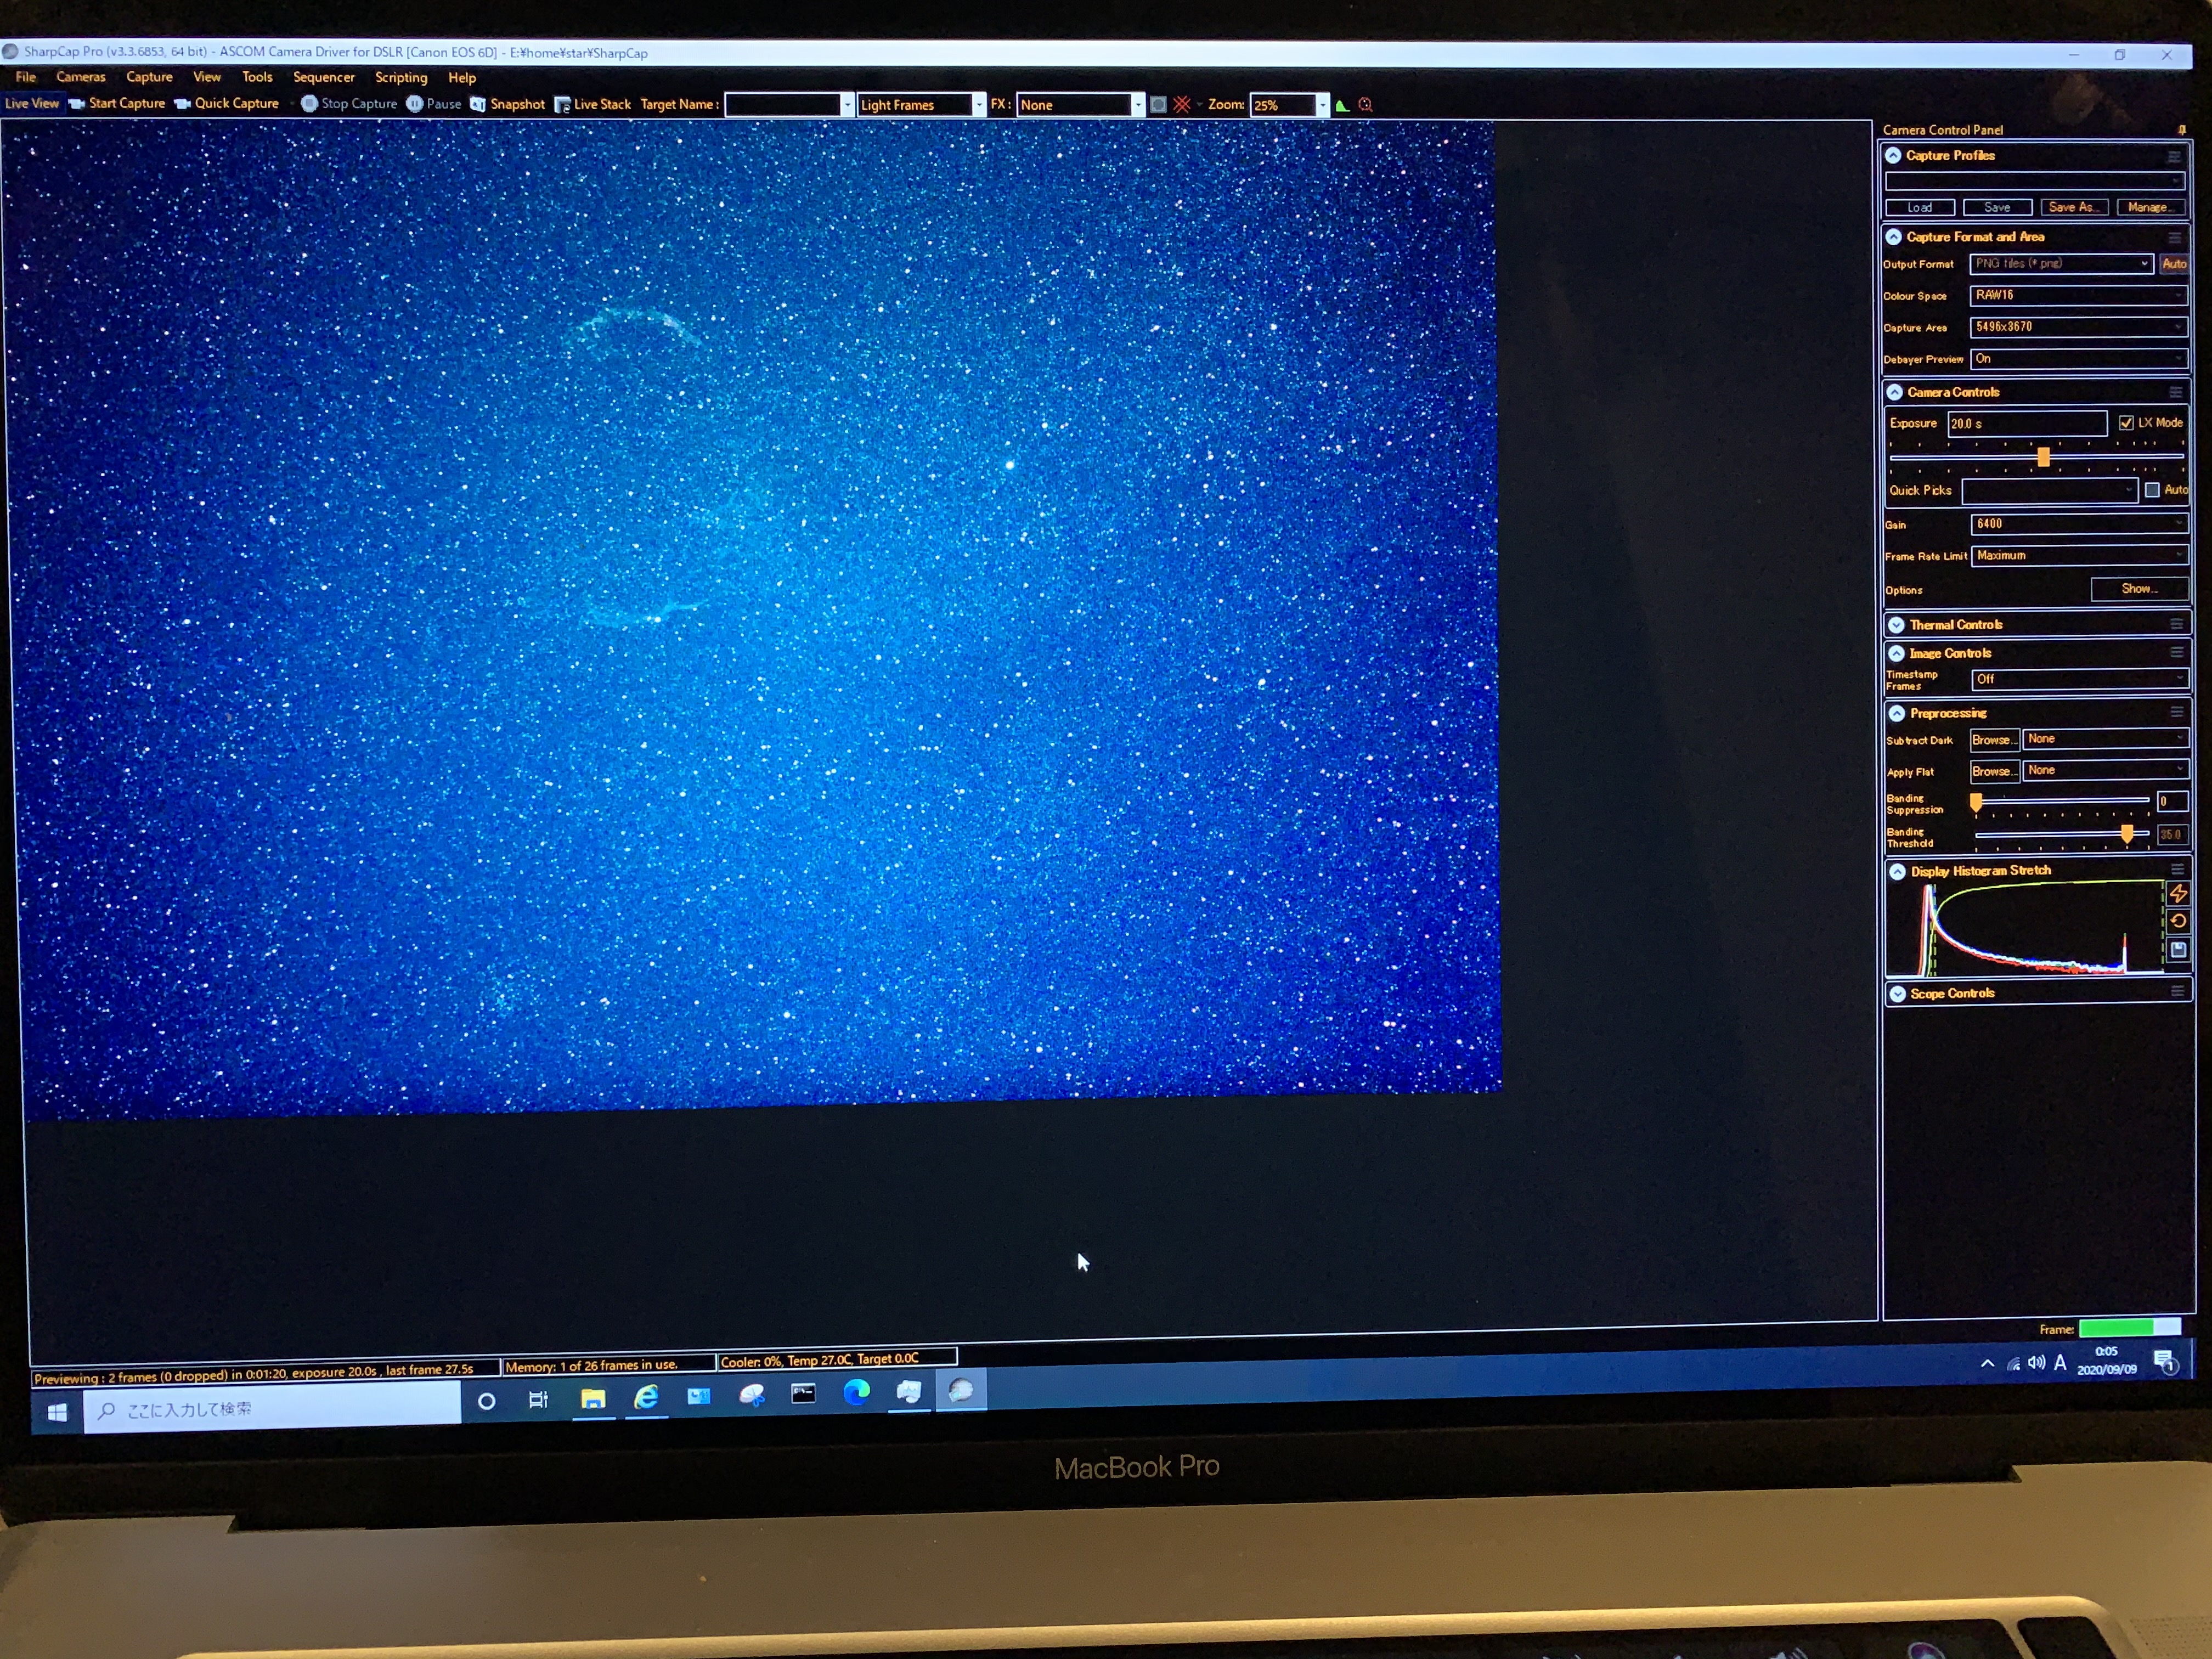Screen dimensions: 2212x1659
Task: Click the red reticule overlay icon
Action: [x=1182, y=105]
